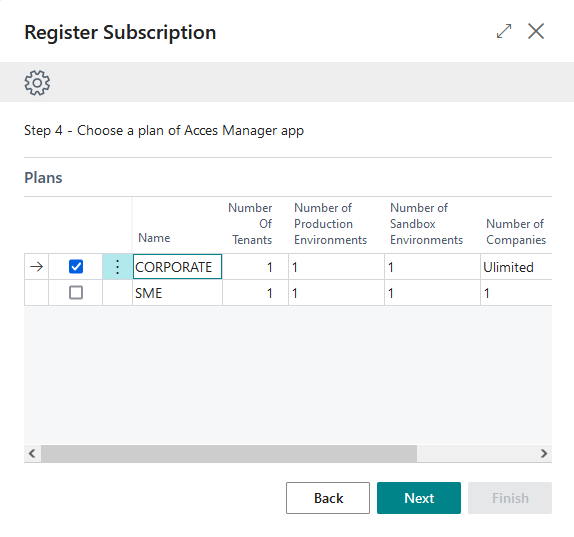
Task: Click Step 4 instruction text
Action: pos(164,131)
